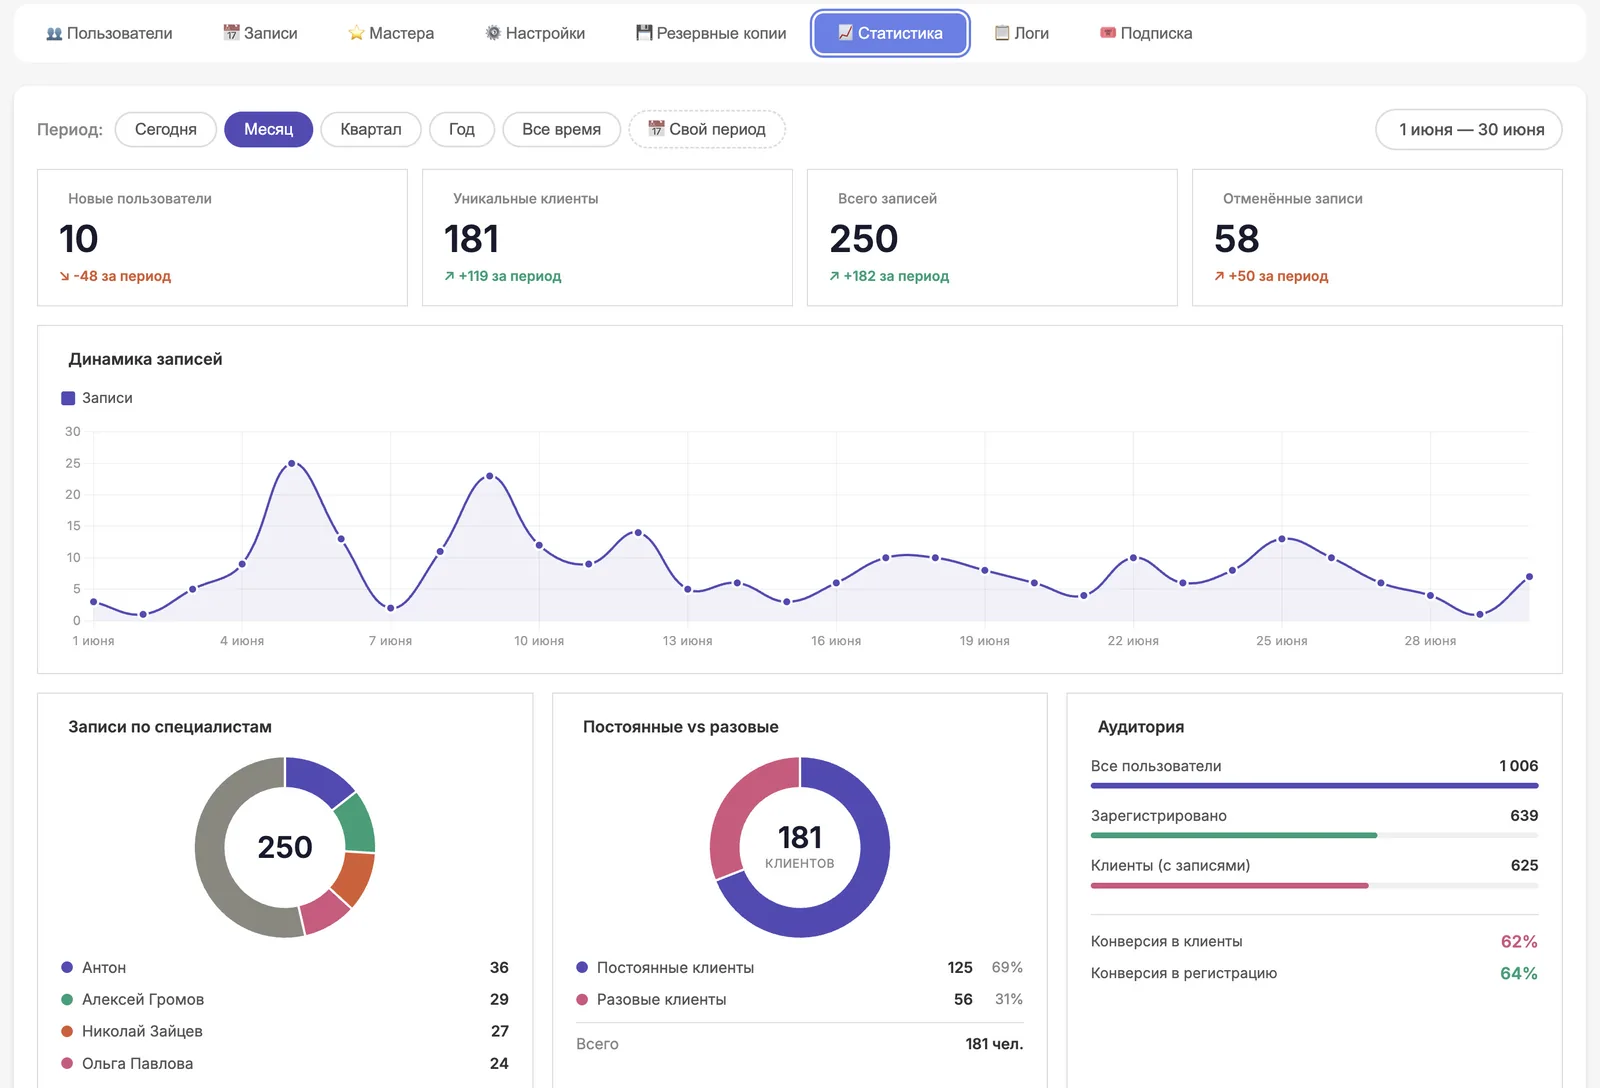Click the gear icon for Настройки

(x=493, y=33)
